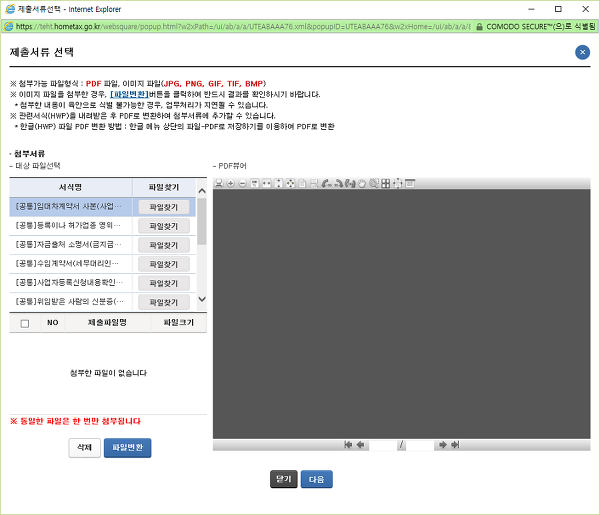The height and width of the screenshot is (515, 600).
Task: Click the 파일크기 column header
Action: [x=179, y=323]
